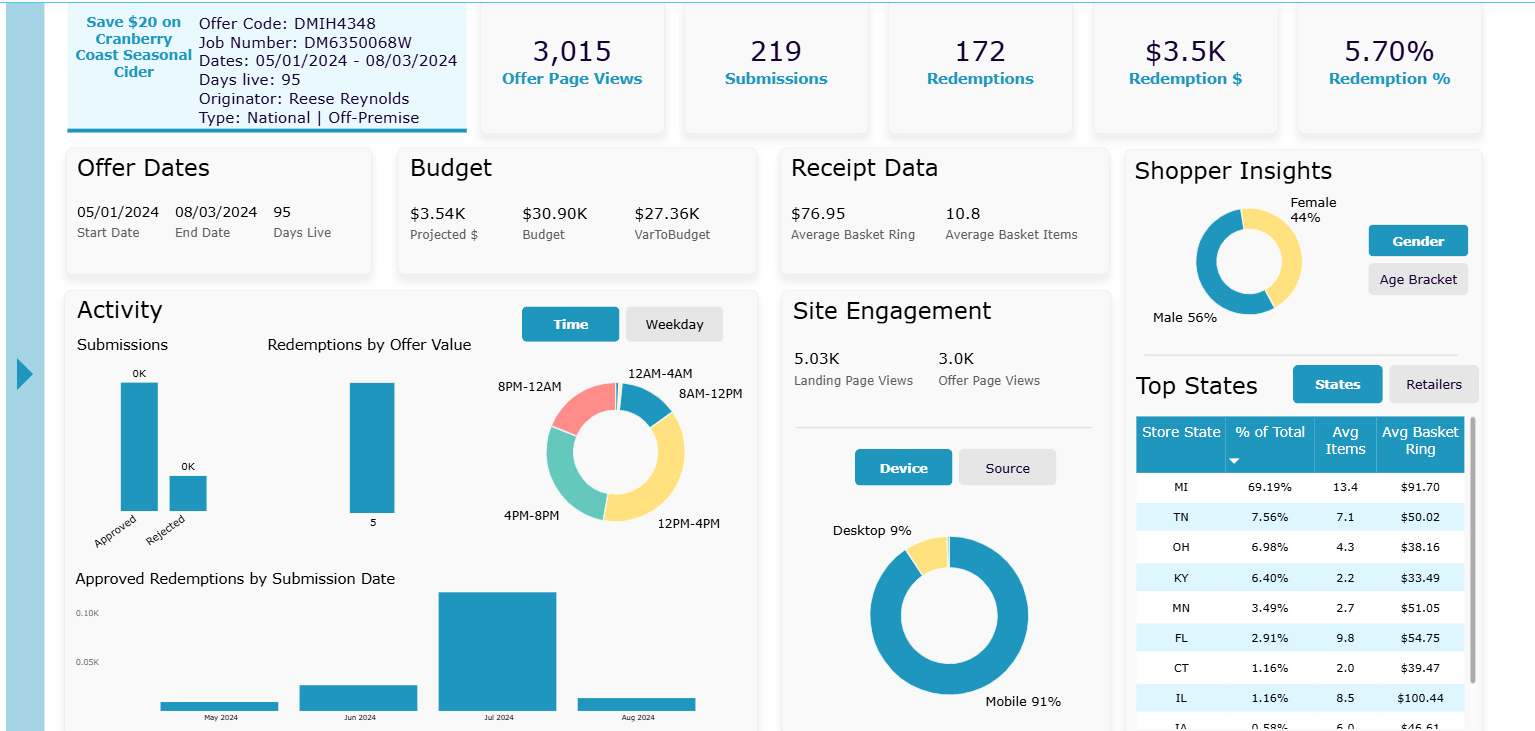Image resolution: width=1535 pixels, height=731 pixels.
Task: Click the $27.36K VarToBudget value
Action: click(667, 213)
